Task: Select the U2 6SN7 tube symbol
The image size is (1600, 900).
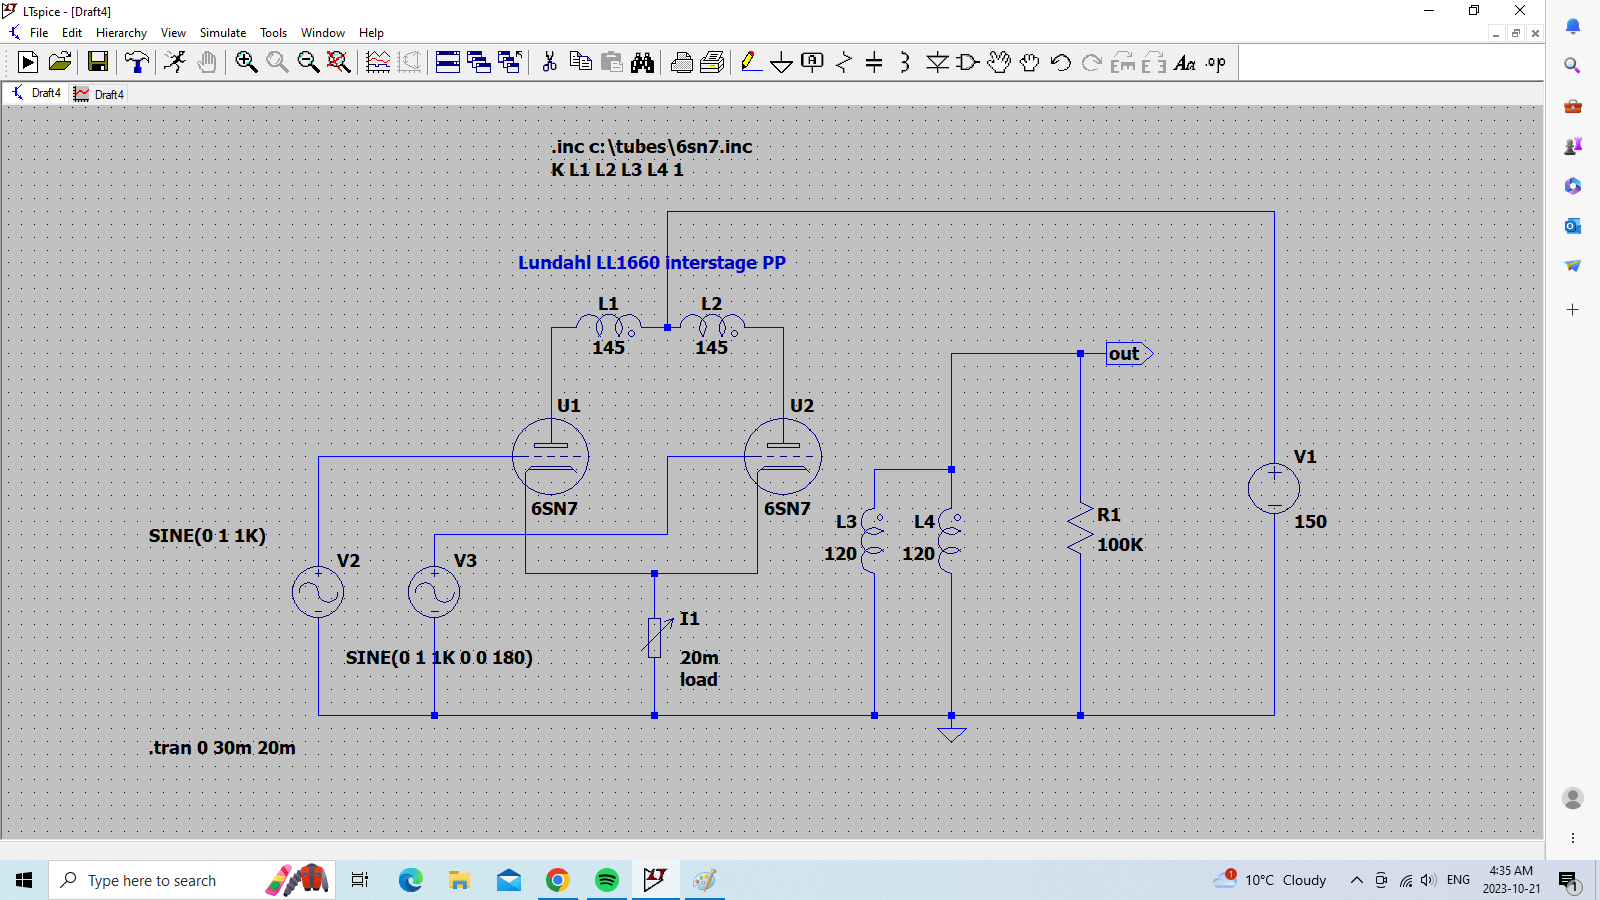Action: coord(783,456)
